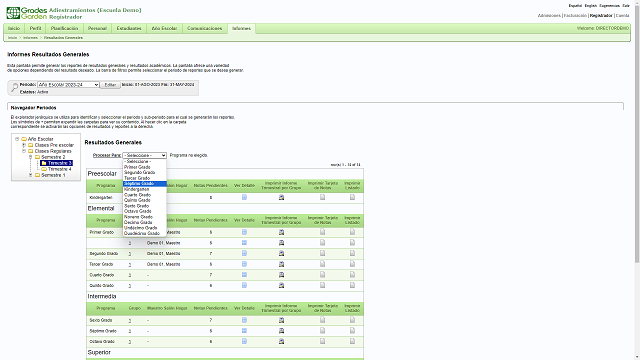This screenshot has height=360, width=640.
Task: Print Listado for Sexto Grado
Action: point(352,320)
